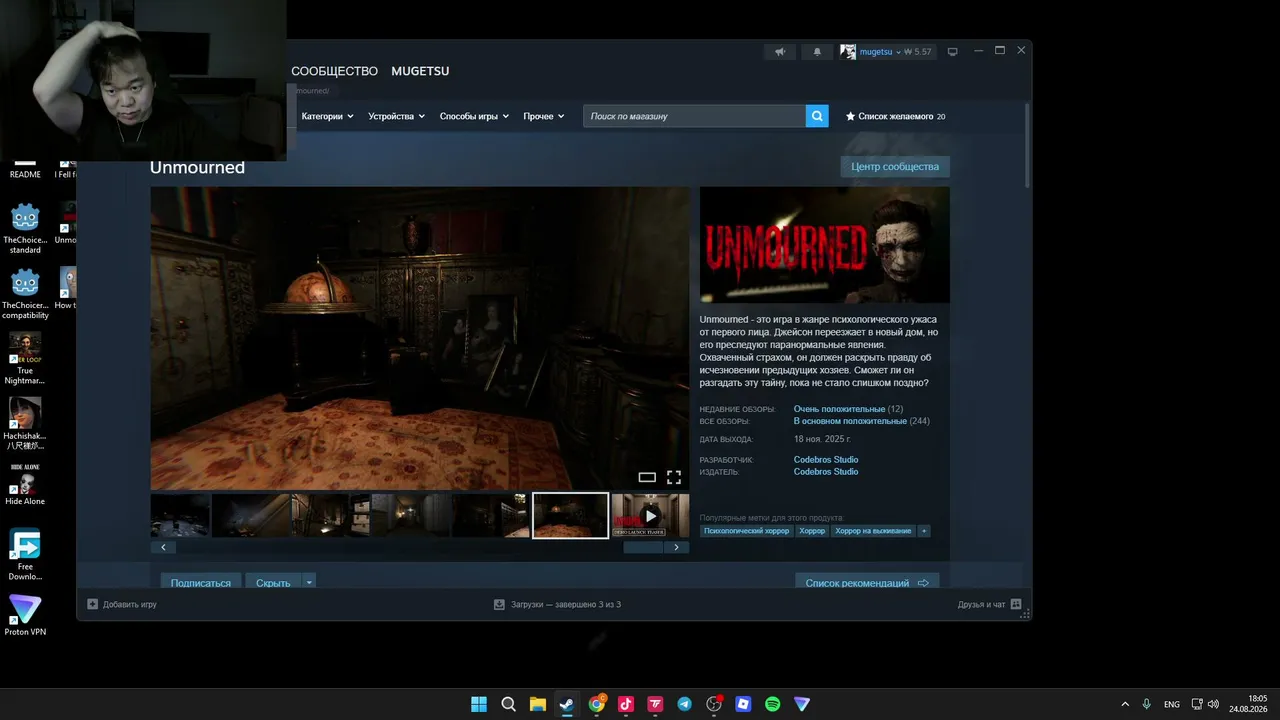This screenshot has width=1280, height=720.
Task: Open Roblox from the taskbar
Action: 743,704
